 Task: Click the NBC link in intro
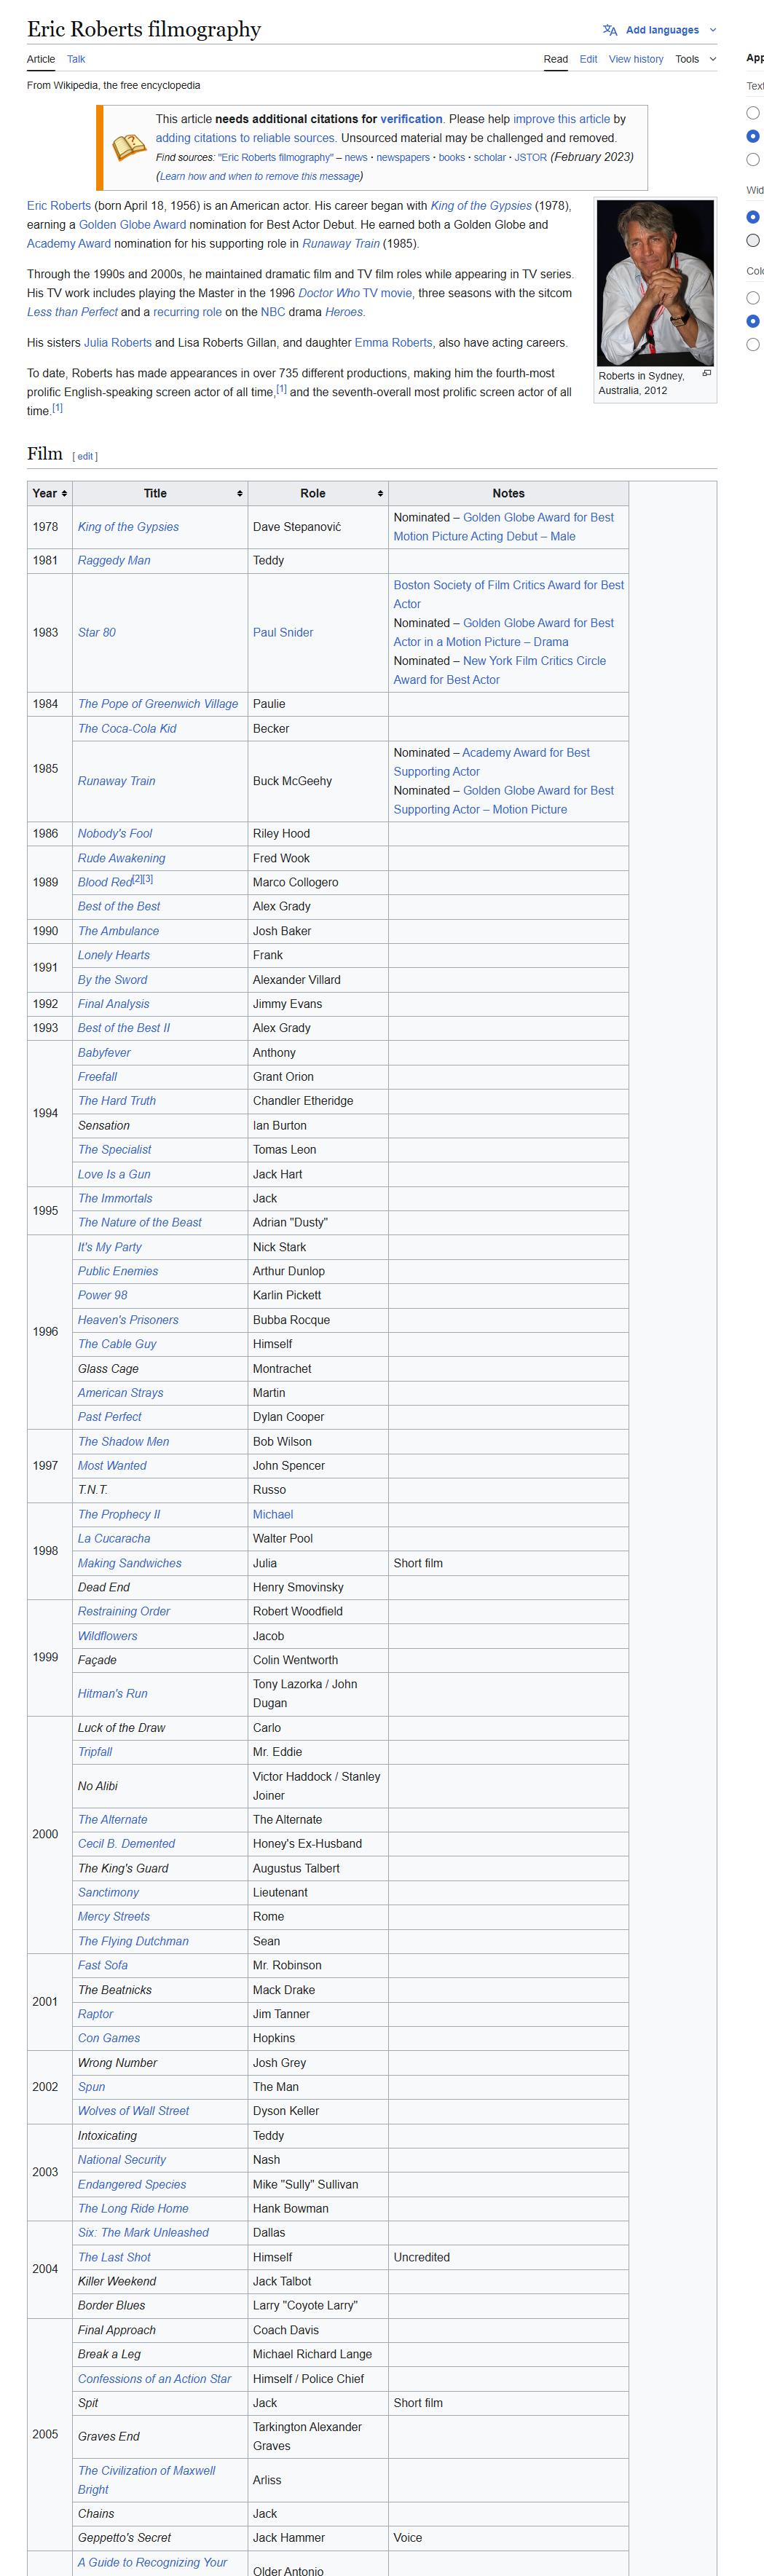[273, 312]
